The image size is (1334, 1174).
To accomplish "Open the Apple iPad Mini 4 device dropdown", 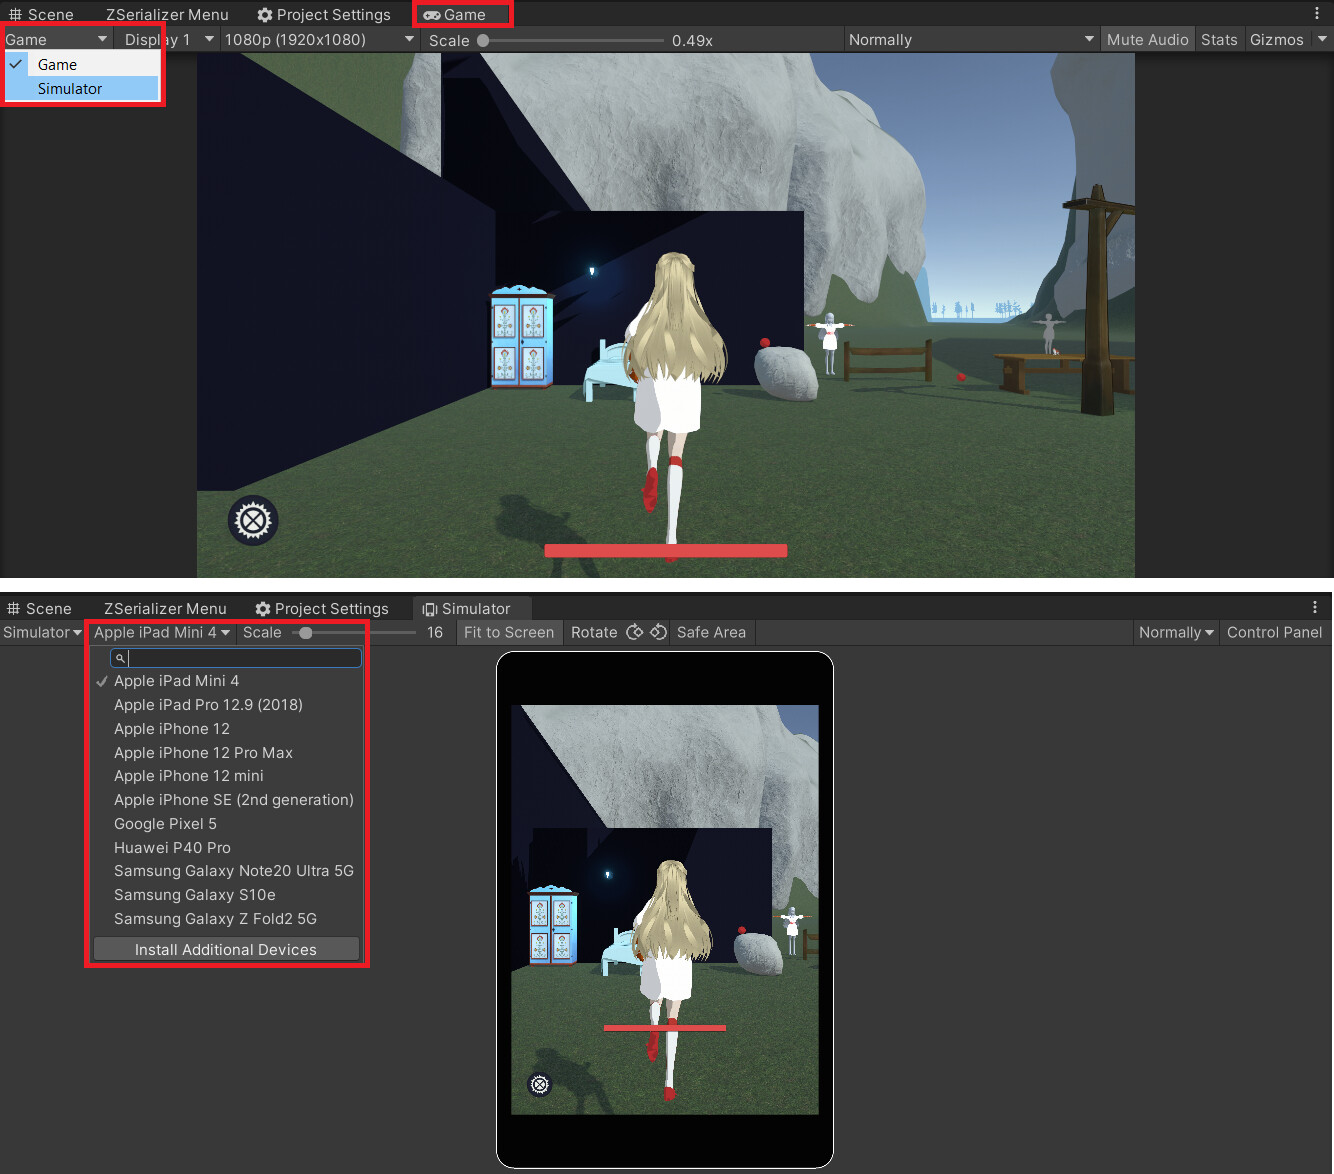I will click(160, 632).
